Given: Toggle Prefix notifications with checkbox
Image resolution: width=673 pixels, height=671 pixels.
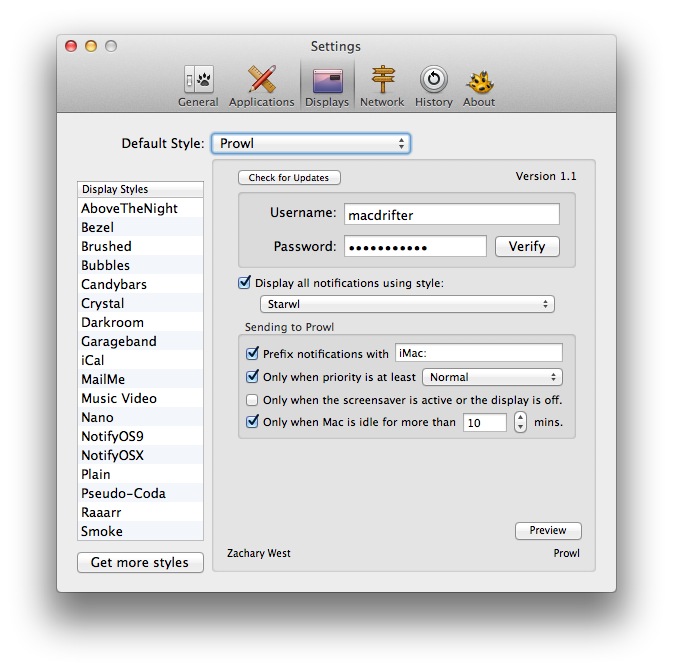Looking at the screenshot, I should [252, 353].
